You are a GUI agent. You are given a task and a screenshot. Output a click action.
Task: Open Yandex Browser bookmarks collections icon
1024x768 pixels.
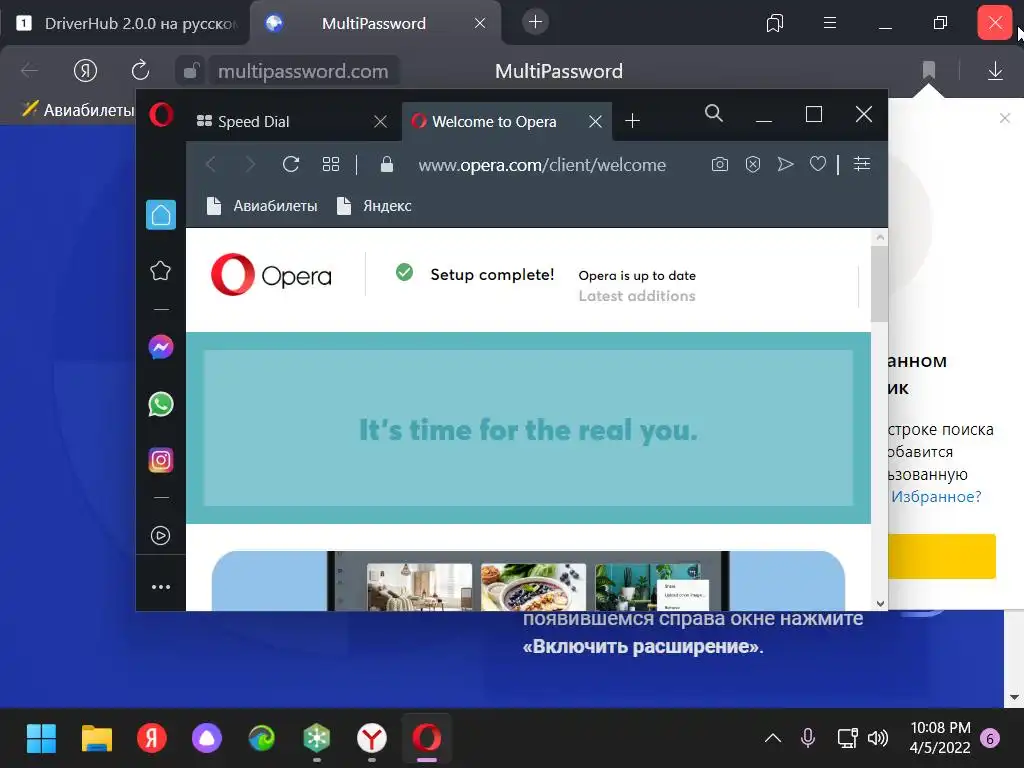[775, 24]
